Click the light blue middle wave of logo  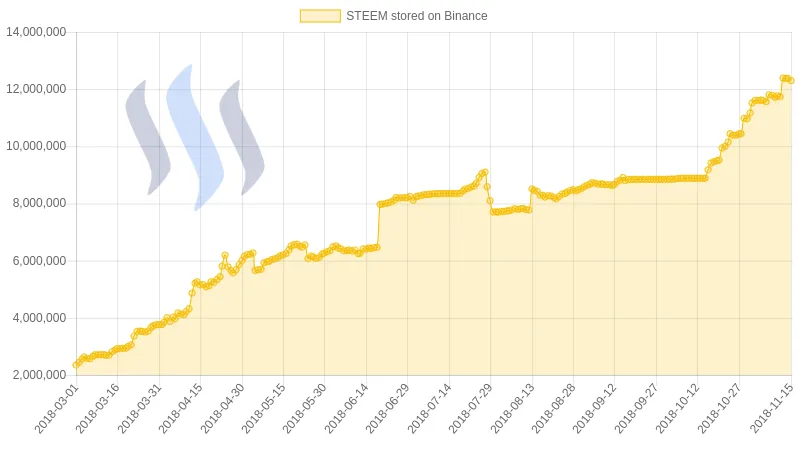click(194, 138)
